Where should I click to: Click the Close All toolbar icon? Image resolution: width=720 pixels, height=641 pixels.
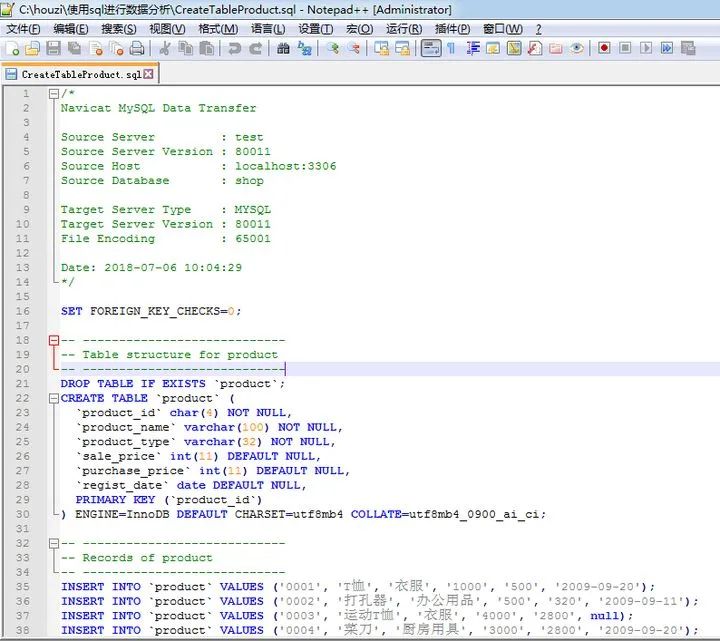click(117, 48)
